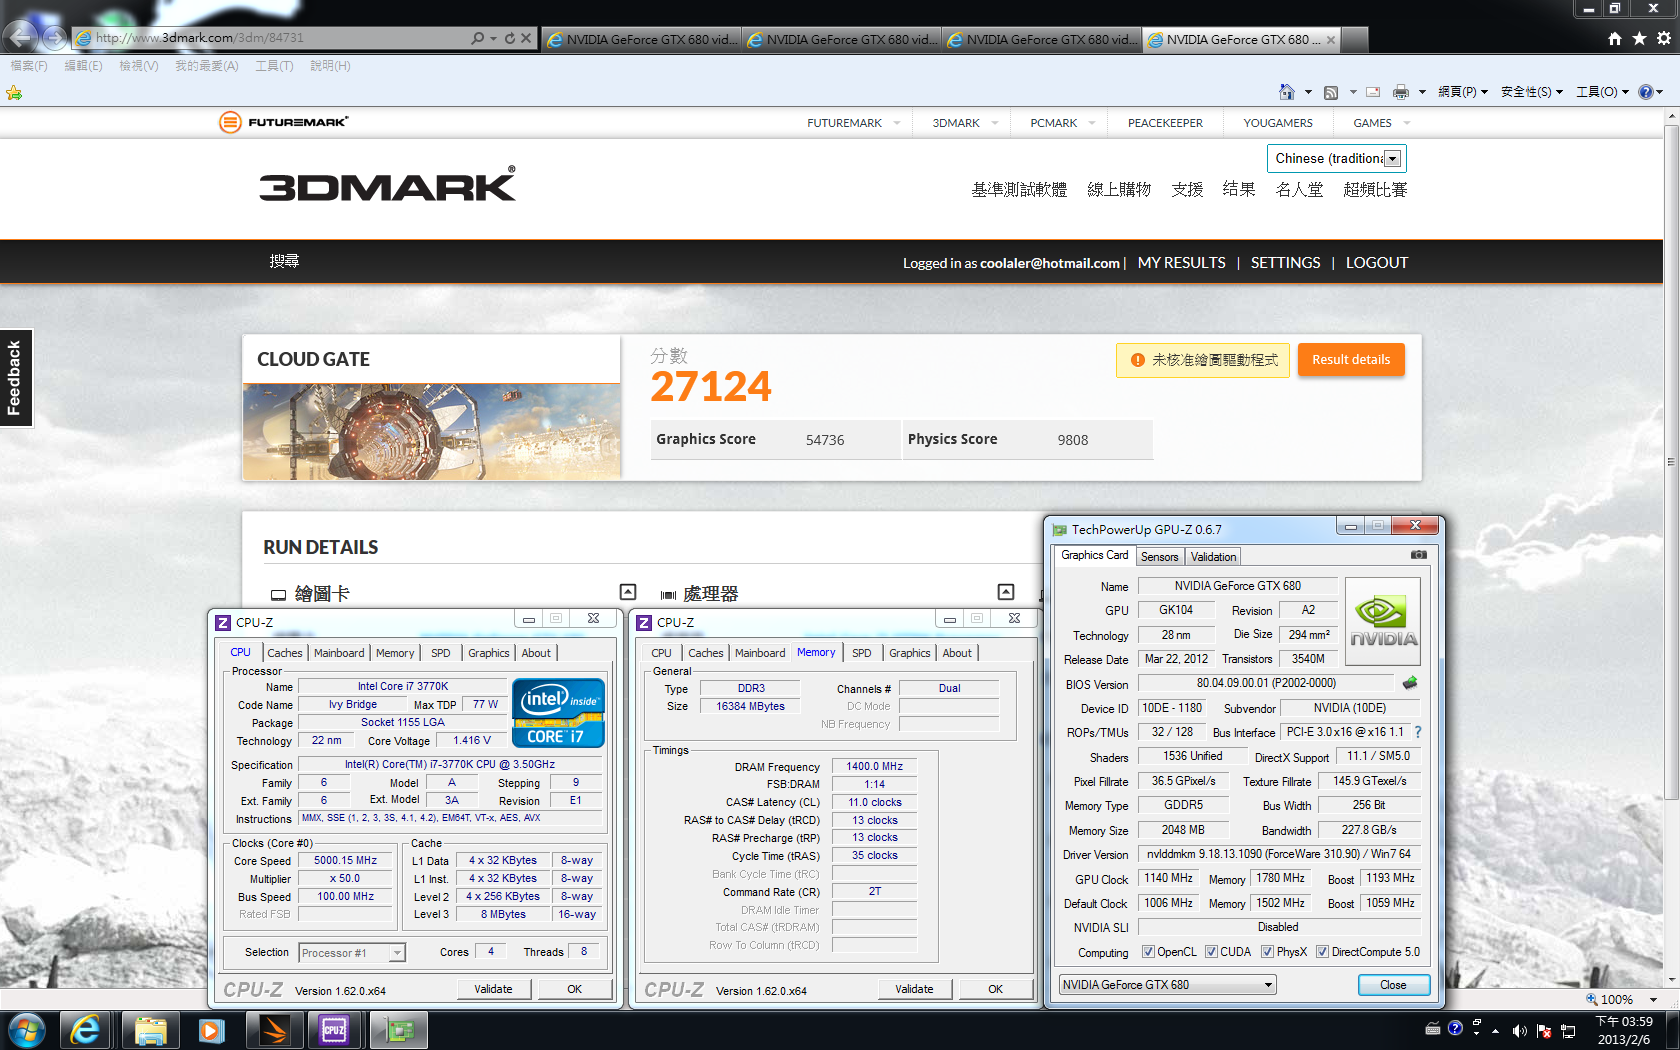Viewport: 1680px width, 1050px height.
Task: Click the volume speaker icon in system tray
Action: [1520, 1031]
